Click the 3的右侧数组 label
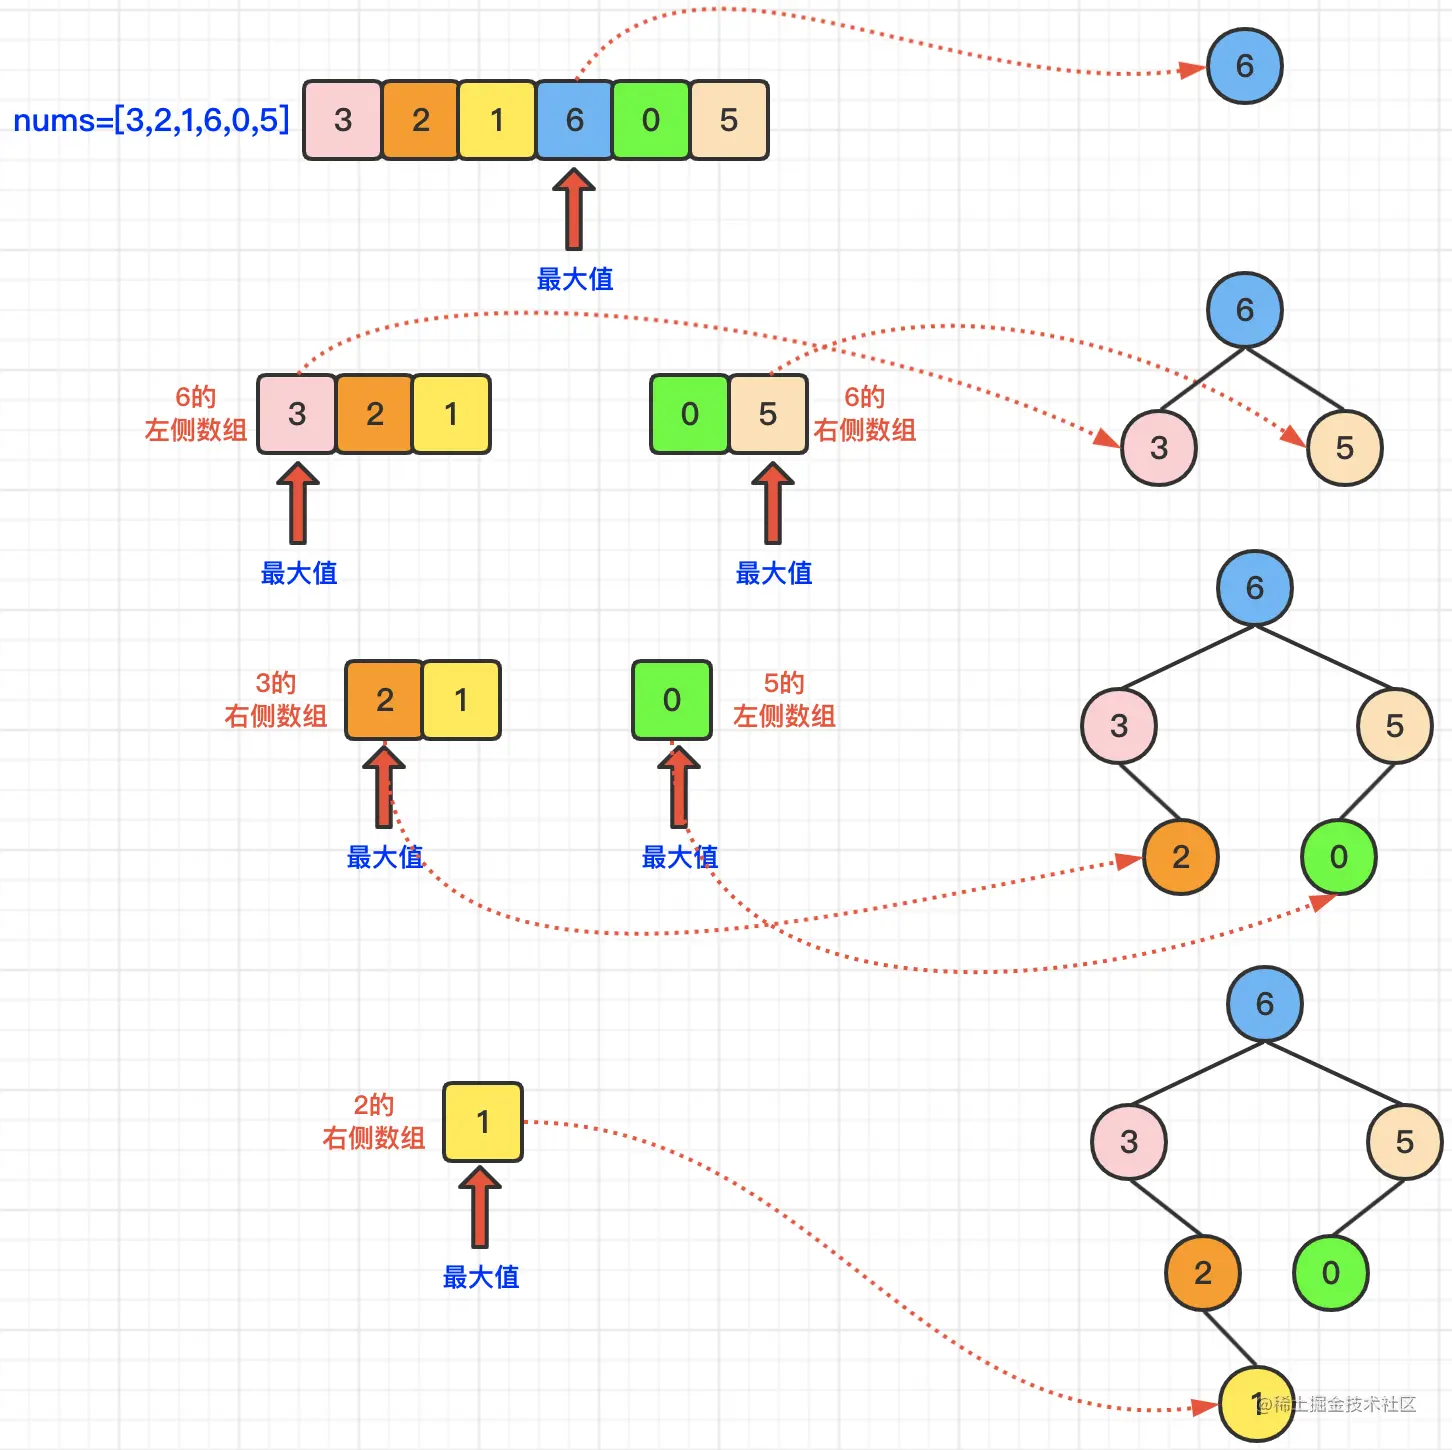This screenshot has width=1452, height=1450. pyautogui.click(x=276, y=700)
